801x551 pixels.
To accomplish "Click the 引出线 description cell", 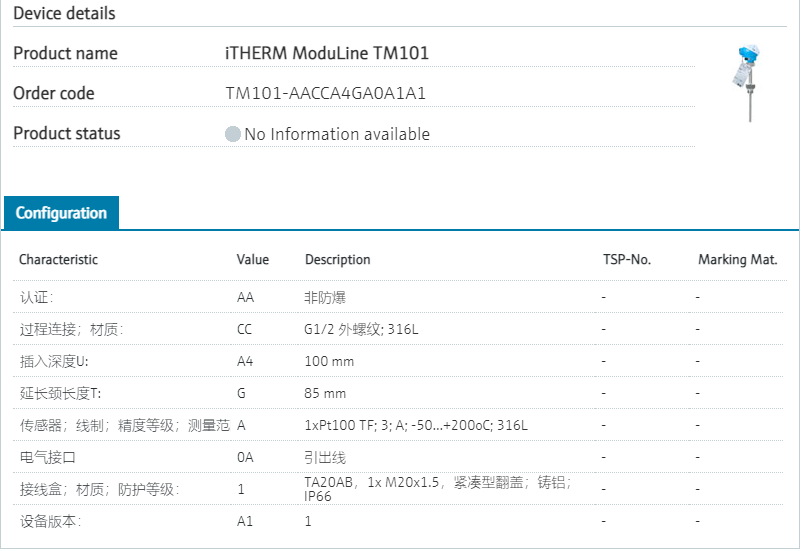I will [325, 457].
